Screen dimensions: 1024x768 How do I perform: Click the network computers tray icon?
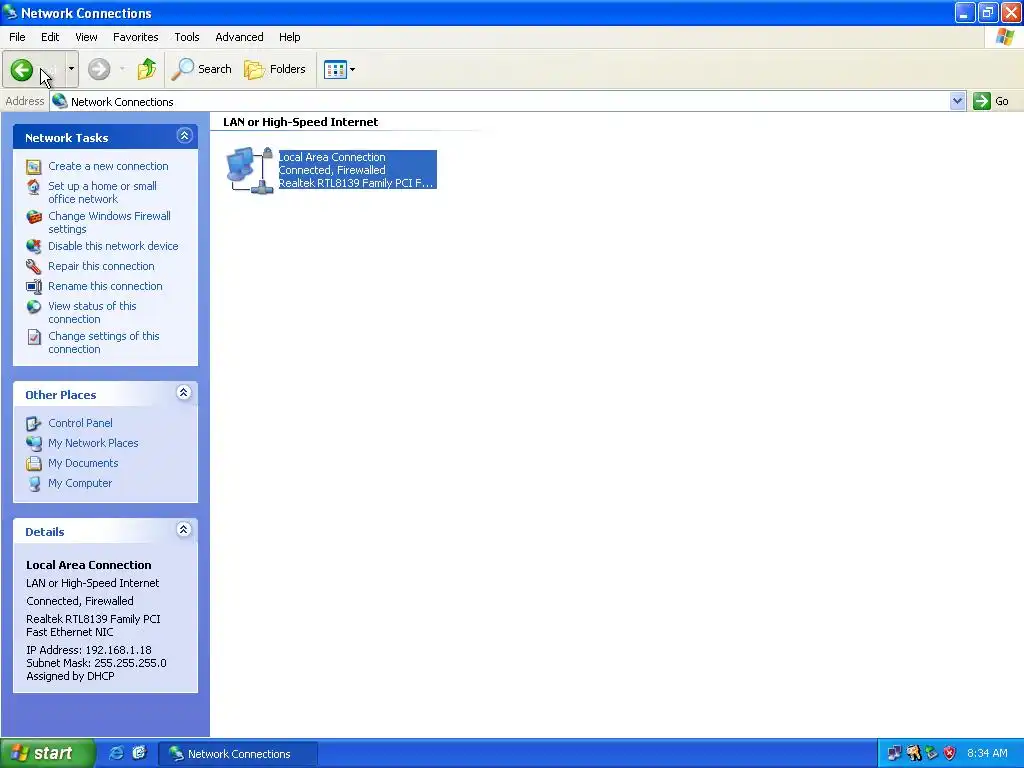click(894, 753)
